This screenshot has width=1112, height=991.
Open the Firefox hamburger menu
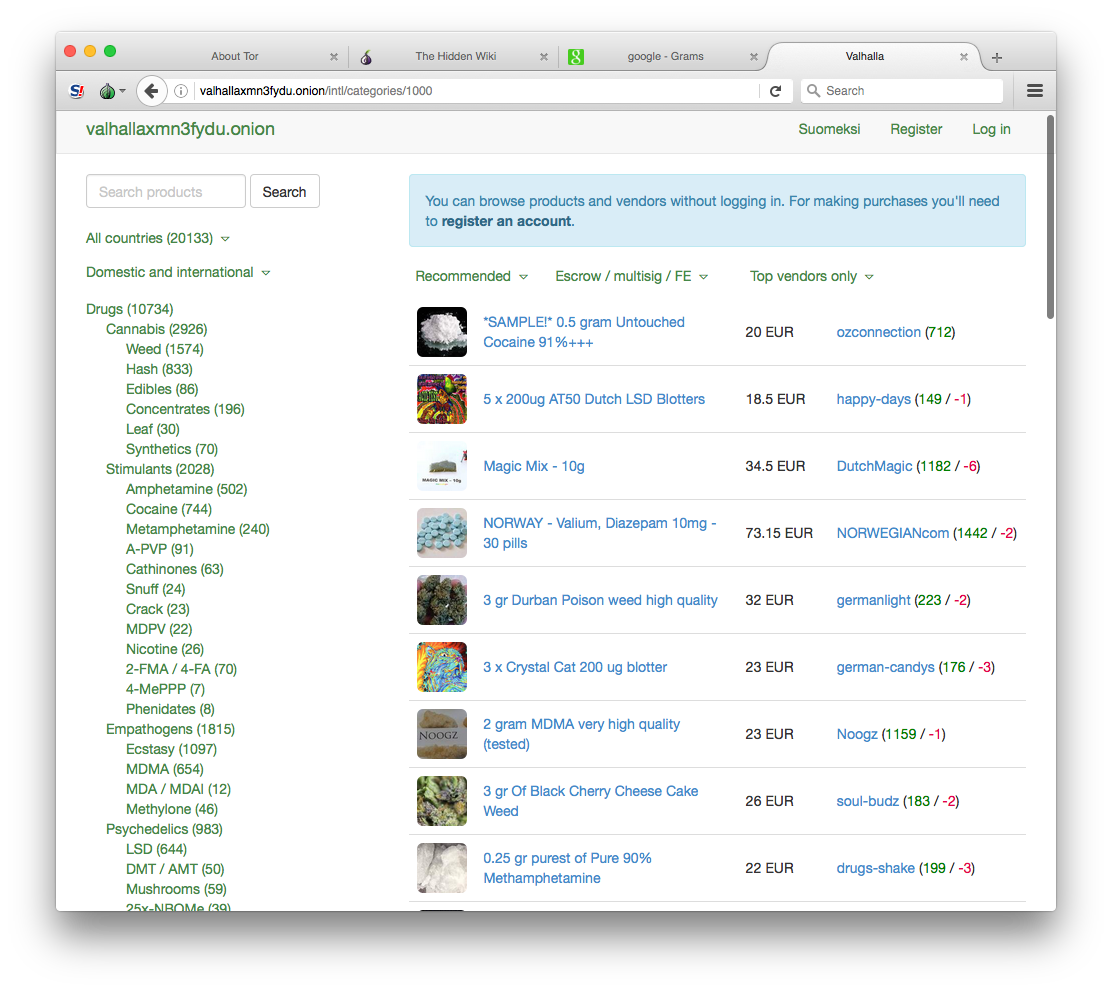1035,91
